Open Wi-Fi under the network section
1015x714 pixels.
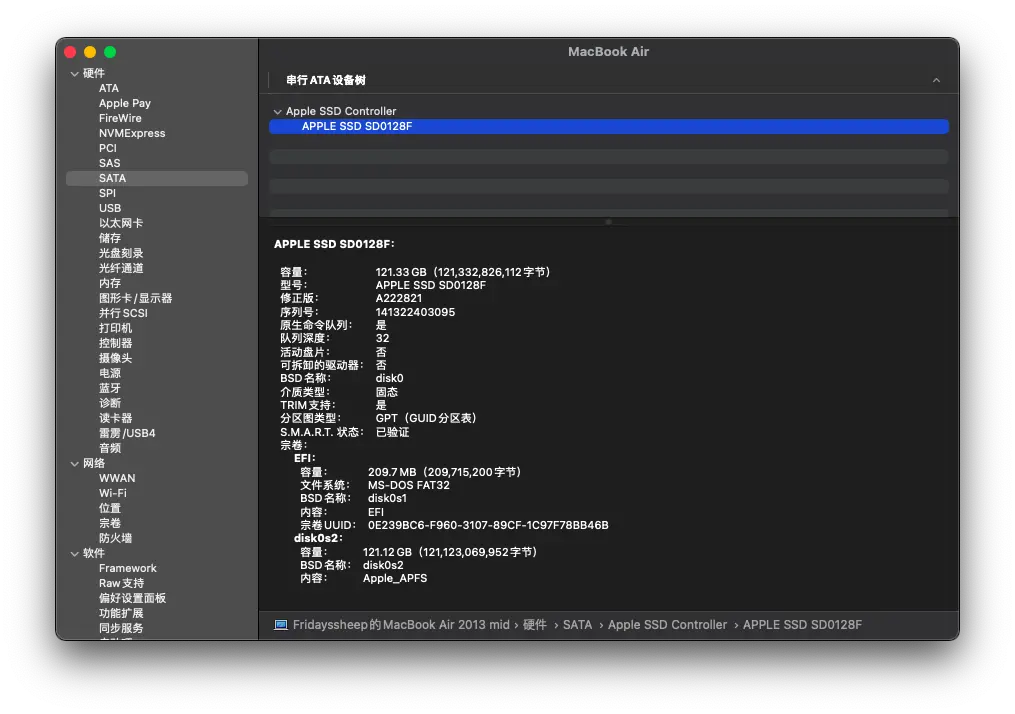(x=113, y=494)
